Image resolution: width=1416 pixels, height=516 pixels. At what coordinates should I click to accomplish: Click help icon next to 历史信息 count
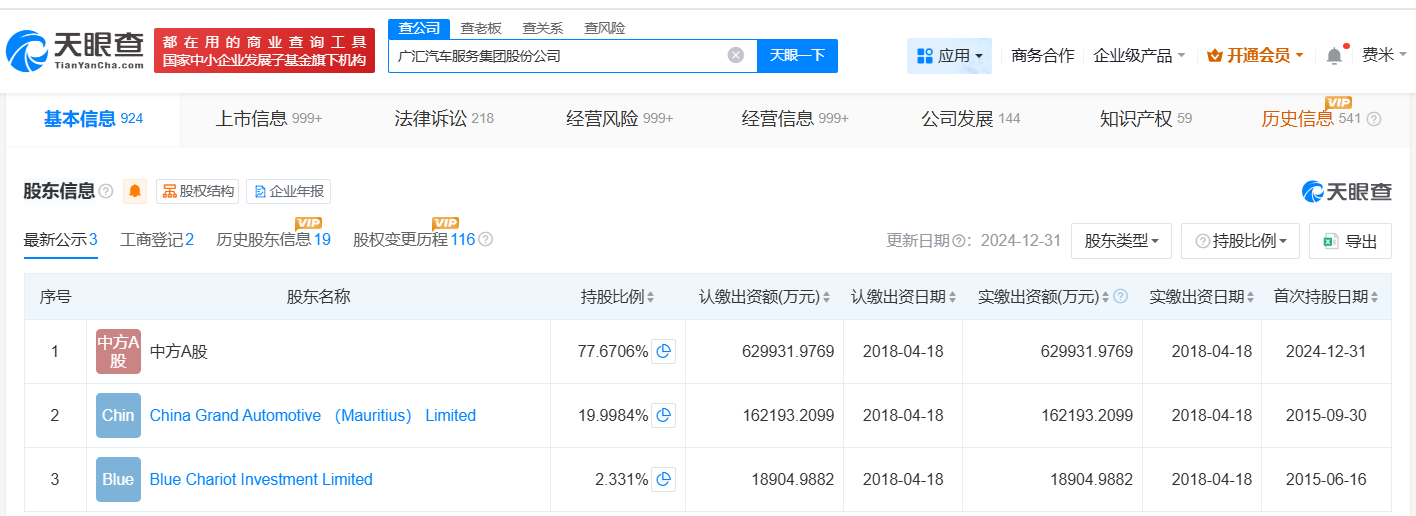[x=1374, y=119]
